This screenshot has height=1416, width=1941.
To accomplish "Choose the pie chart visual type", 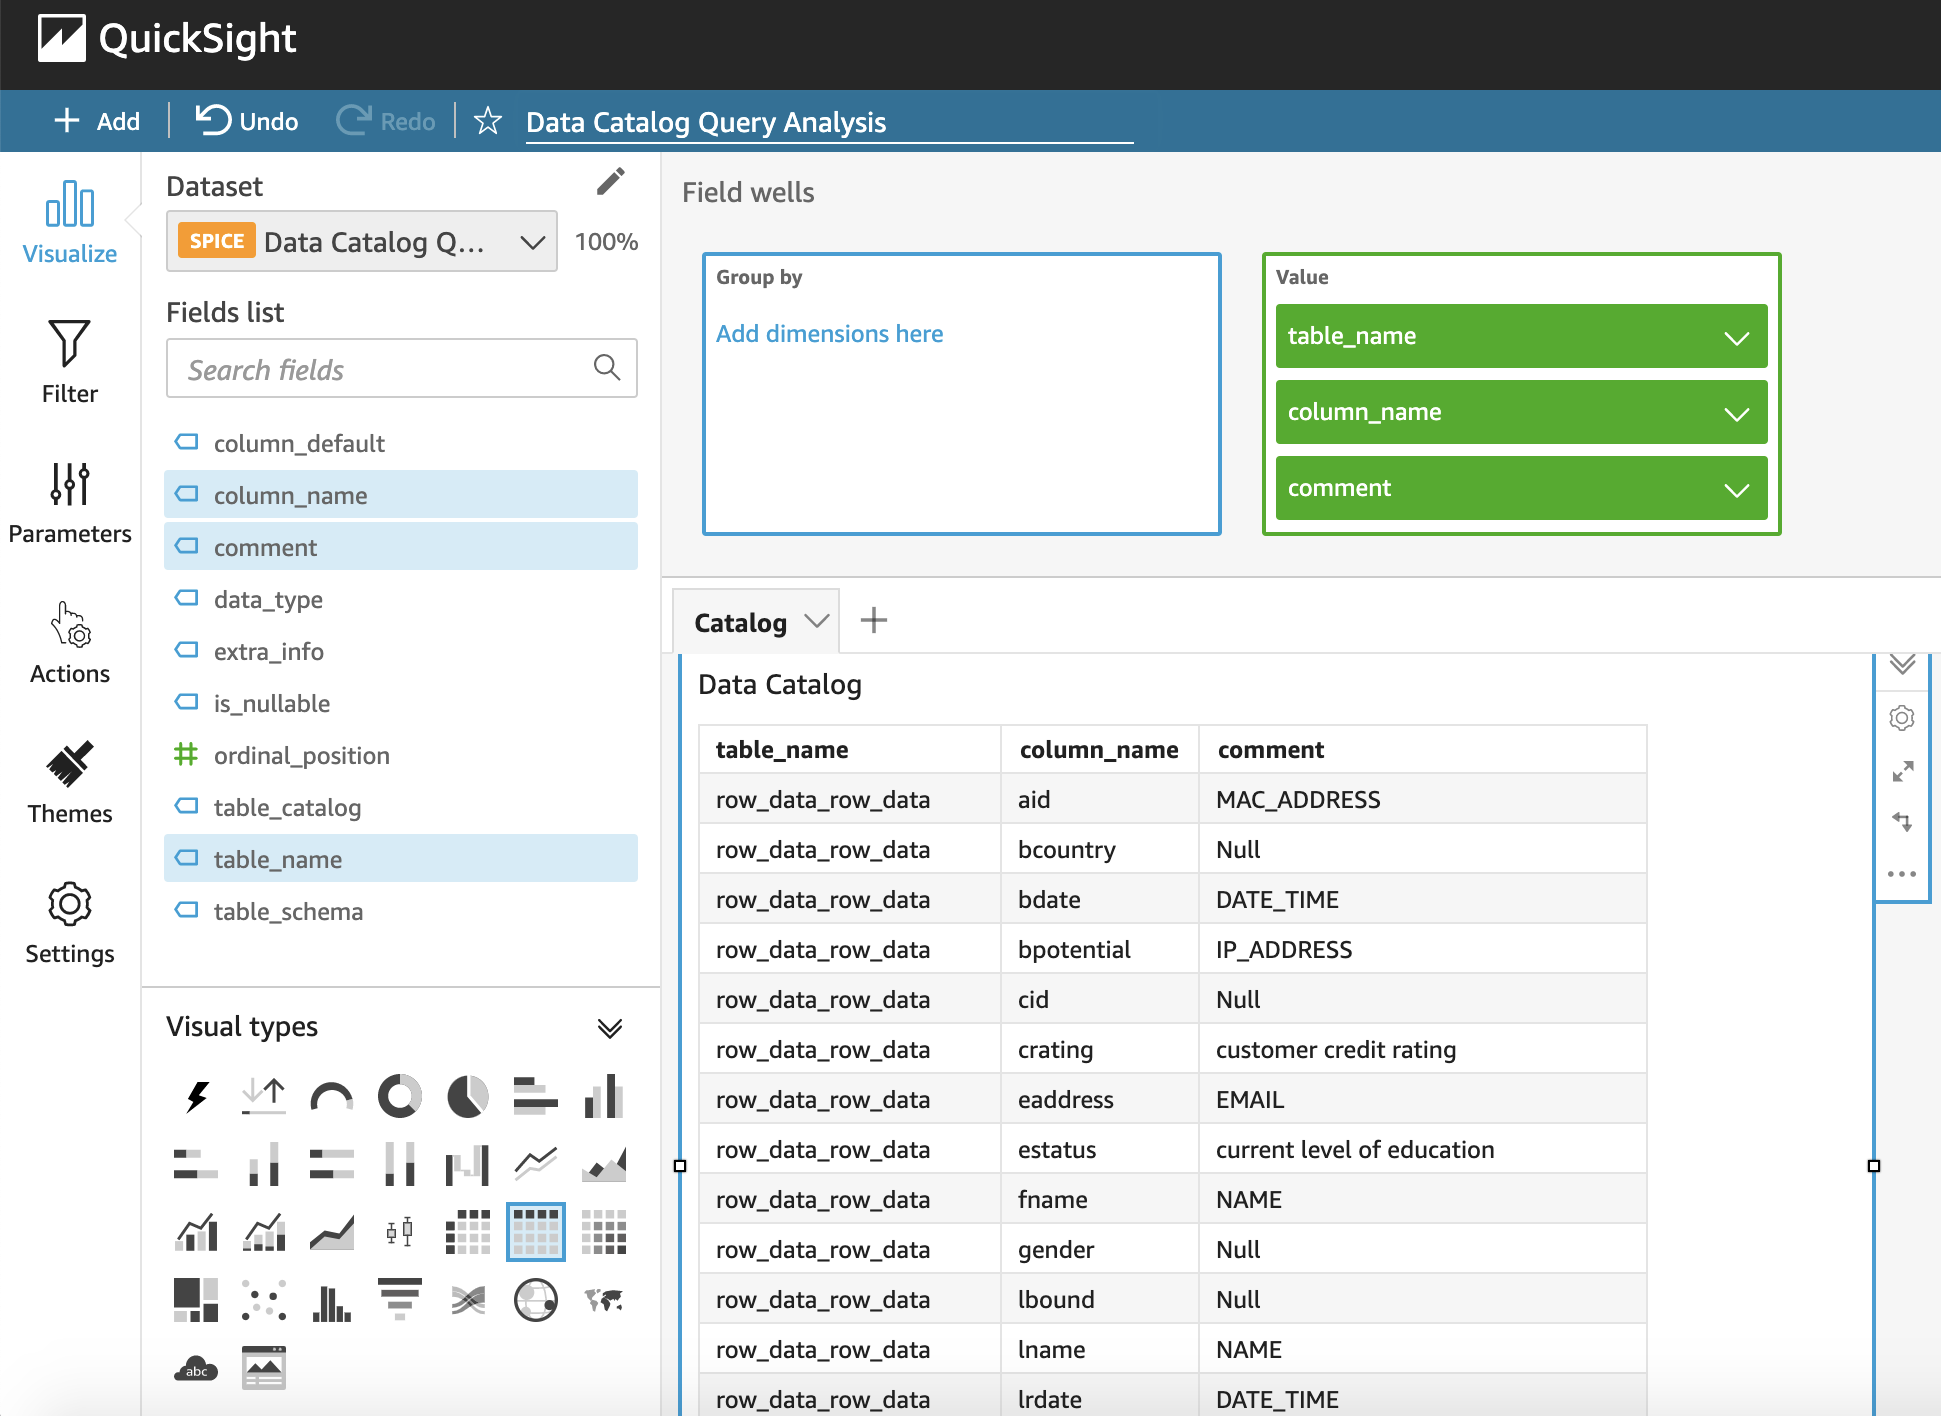I will point(467,1097).
